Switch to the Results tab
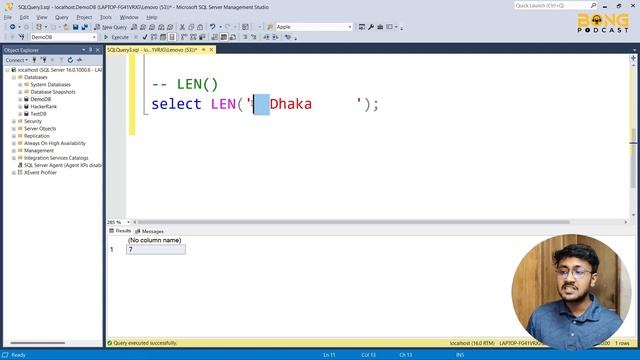This screenshot has width=640, height=360. (120, 231)
